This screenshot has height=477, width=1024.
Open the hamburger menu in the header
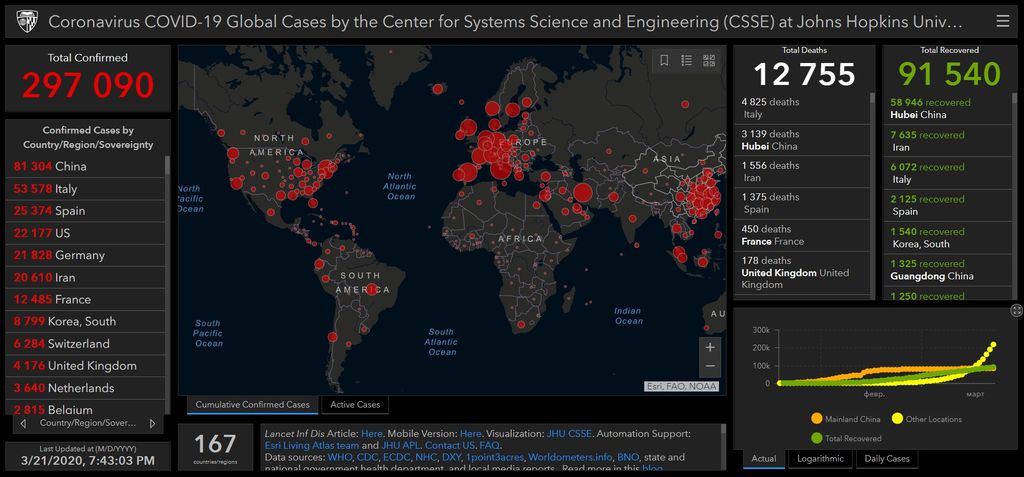tap(1002, 21)
